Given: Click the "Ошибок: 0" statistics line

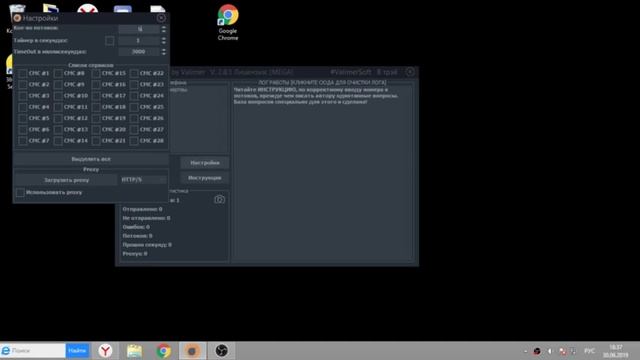Looking at the screenshot, I should 136,227.
